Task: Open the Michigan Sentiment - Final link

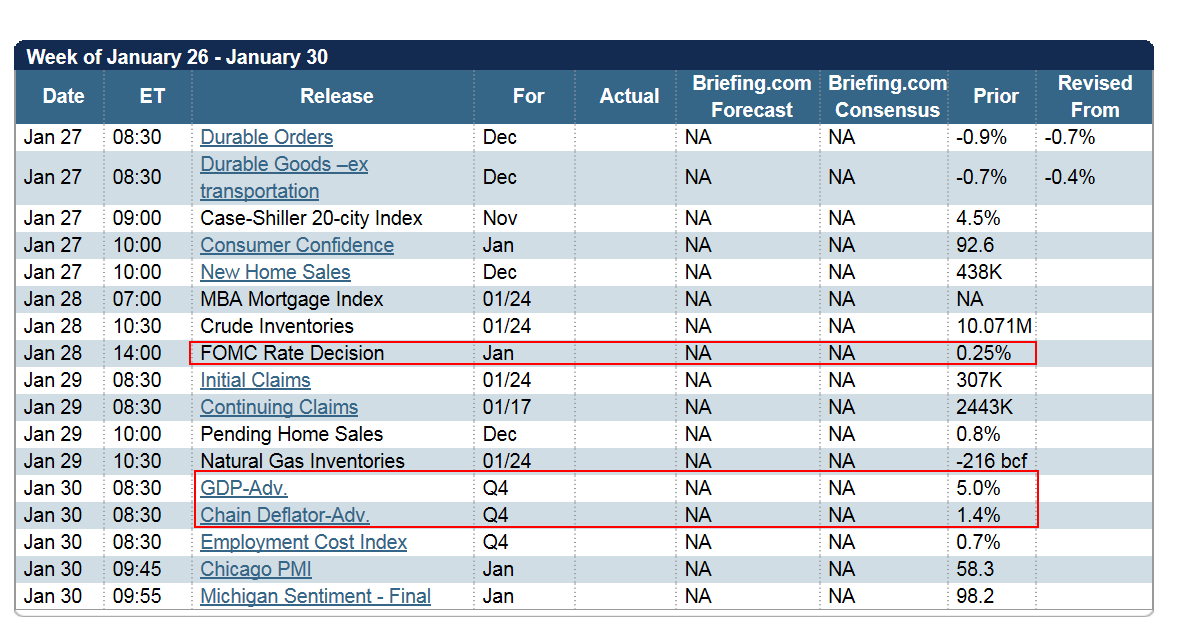Action: [x=315, y=596]
